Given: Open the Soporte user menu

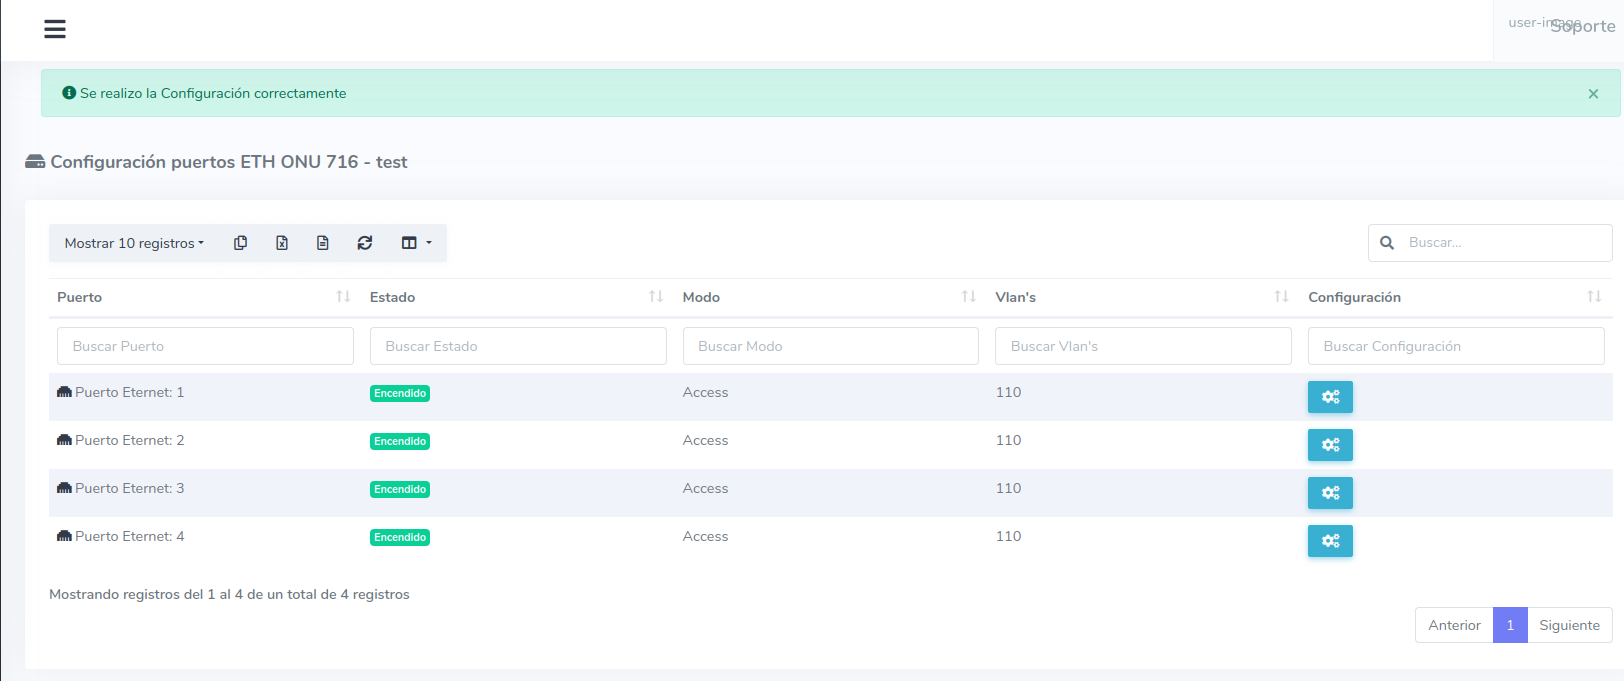Looking at the screenshot, I should (x=1560, y=26).
